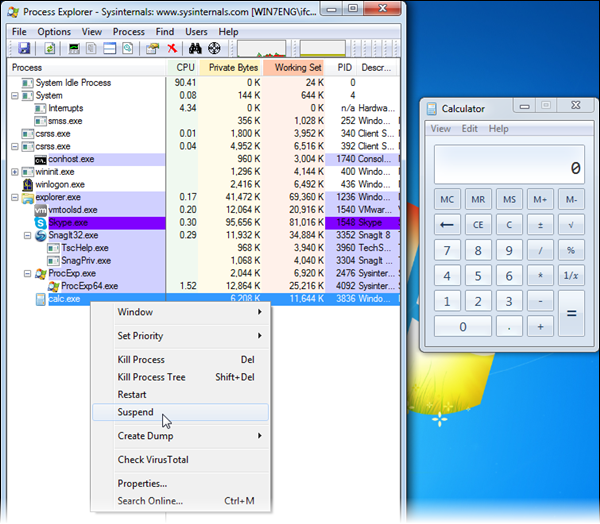
Task: Choose Kill Process Tree menu entry
Action: click(180, 377)
